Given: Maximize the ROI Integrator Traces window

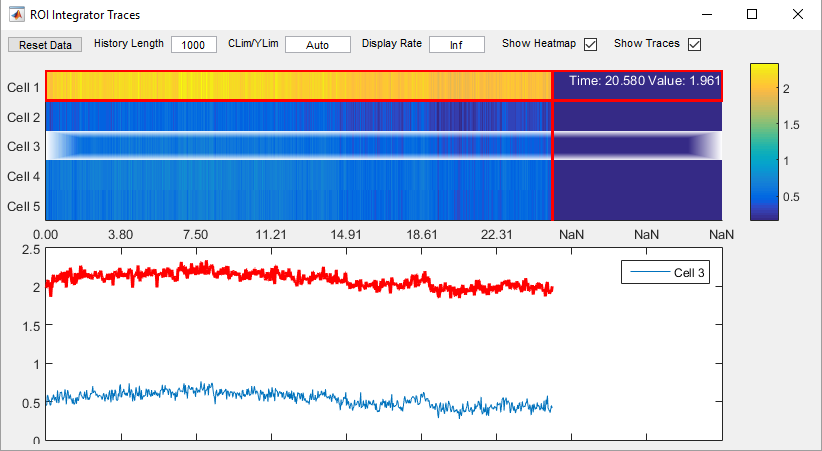Looking at the screenshot, I should [x=752, y=15].
